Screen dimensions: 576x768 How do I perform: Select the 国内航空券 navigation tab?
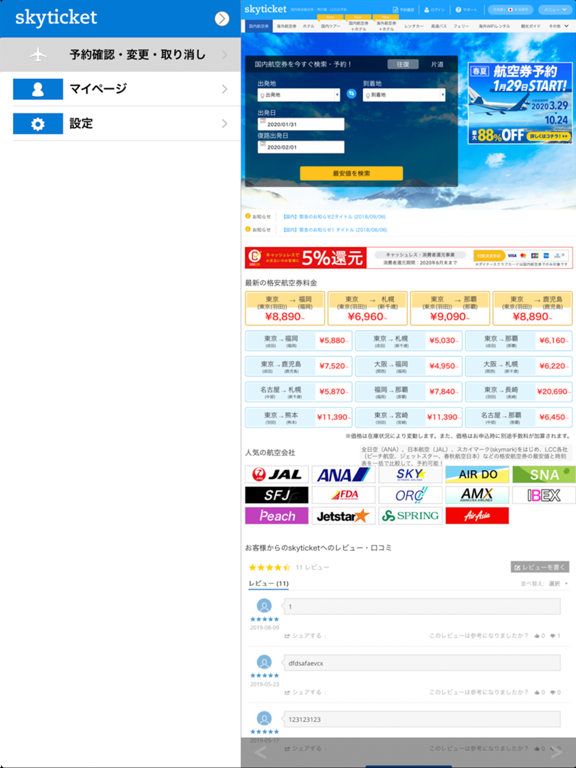pos(258,26)
